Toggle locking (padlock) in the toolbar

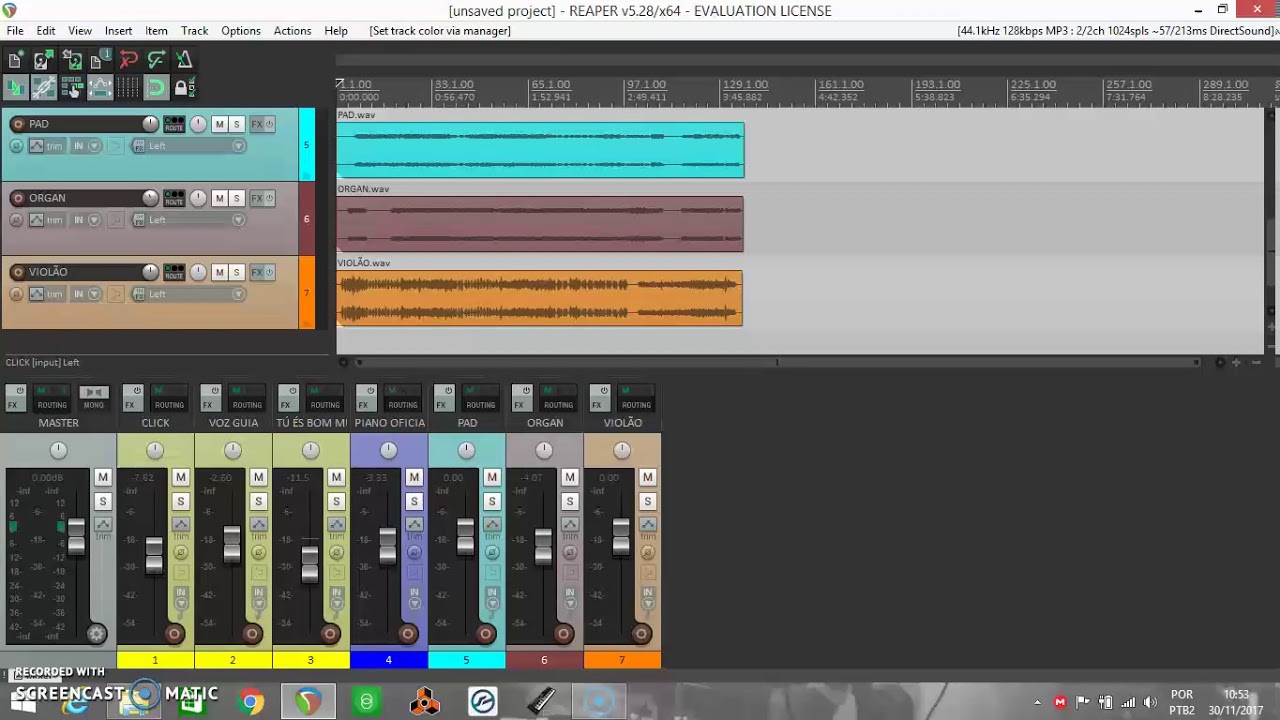coord(184,88)
